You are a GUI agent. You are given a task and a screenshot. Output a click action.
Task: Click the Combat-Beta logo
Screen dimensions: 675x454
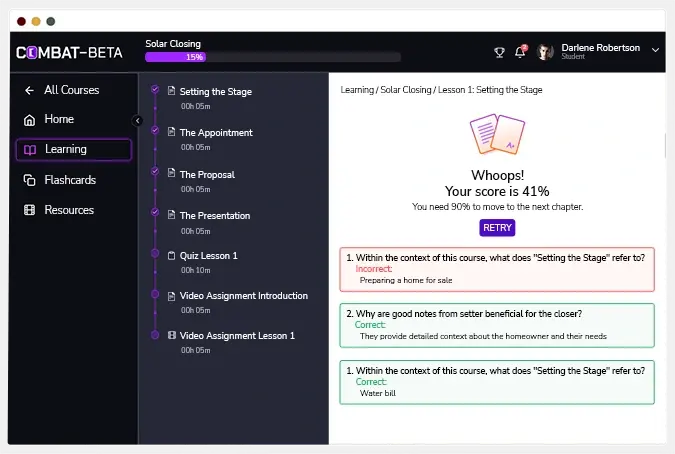pos(70,52)
